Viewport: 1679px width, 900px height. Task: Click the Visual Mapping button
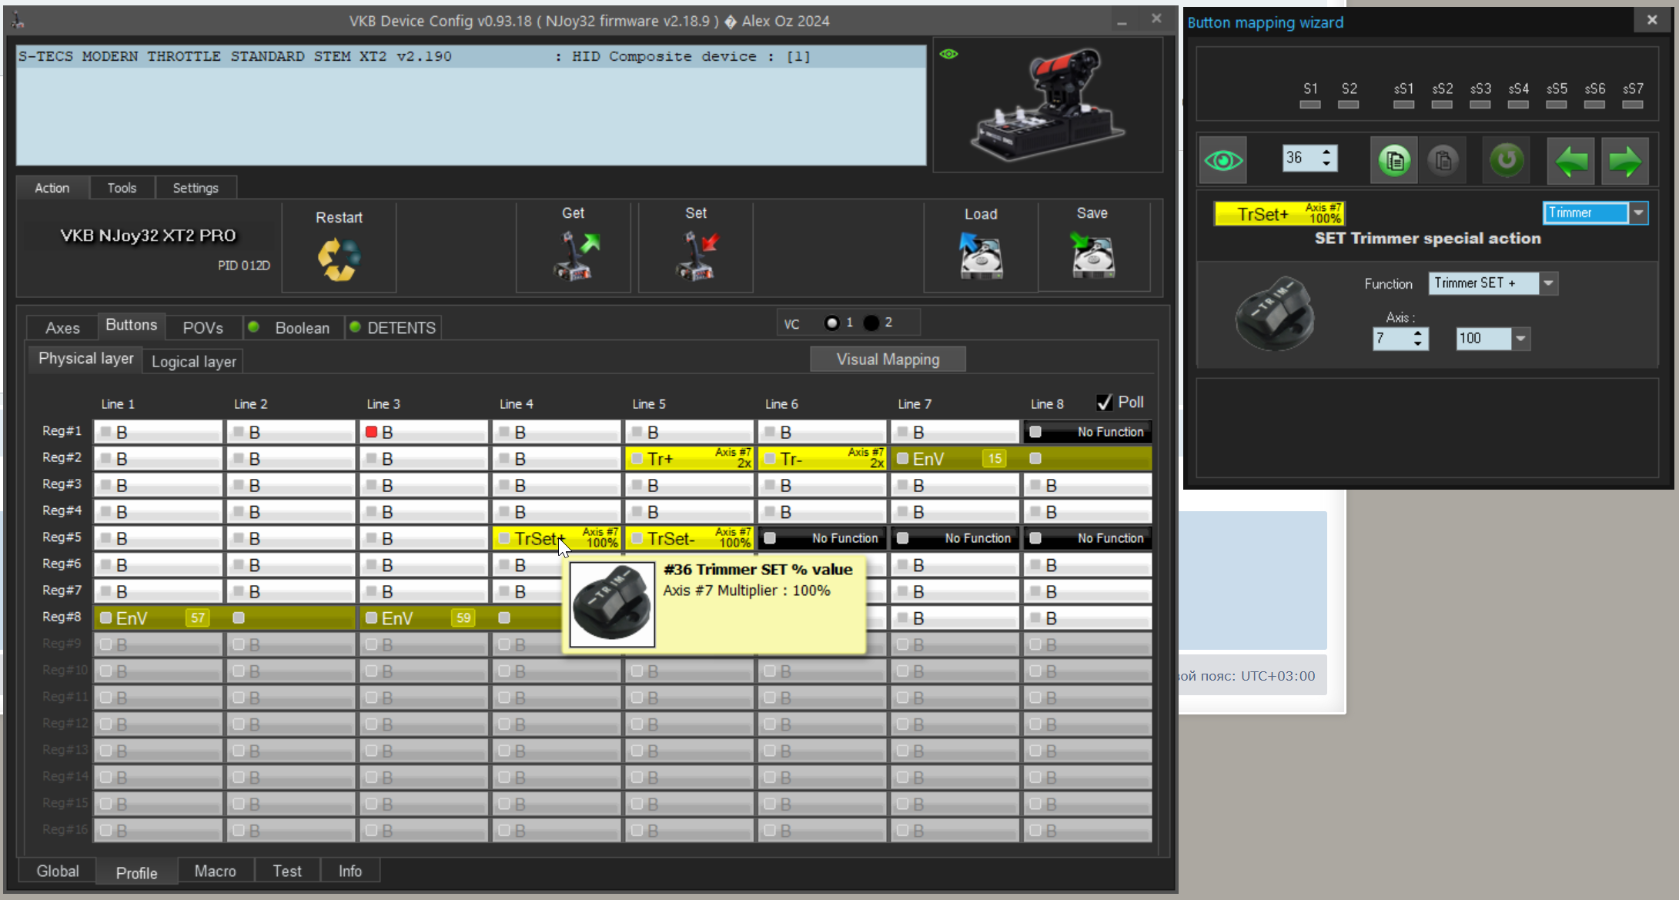point(888,359)
